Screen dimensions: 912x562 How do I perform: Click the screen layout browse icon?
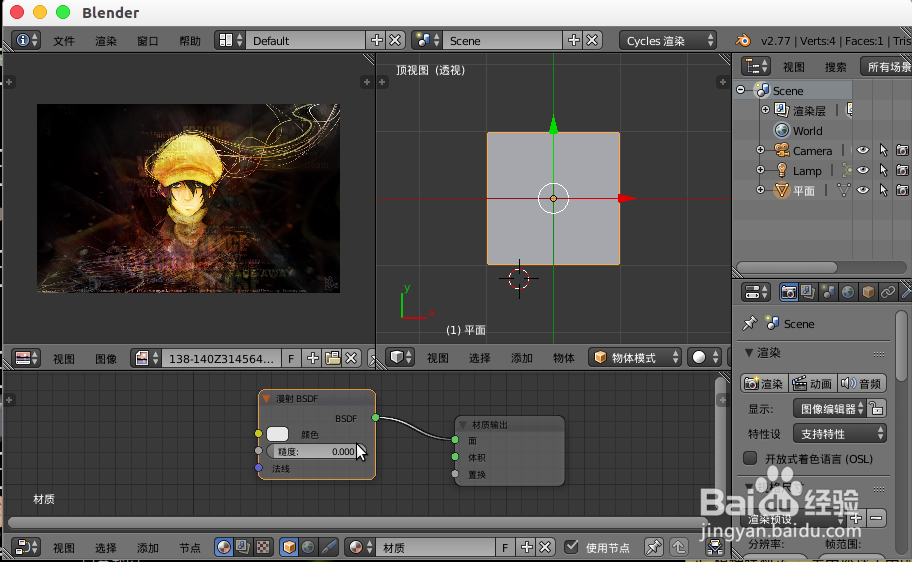(230, 40)
